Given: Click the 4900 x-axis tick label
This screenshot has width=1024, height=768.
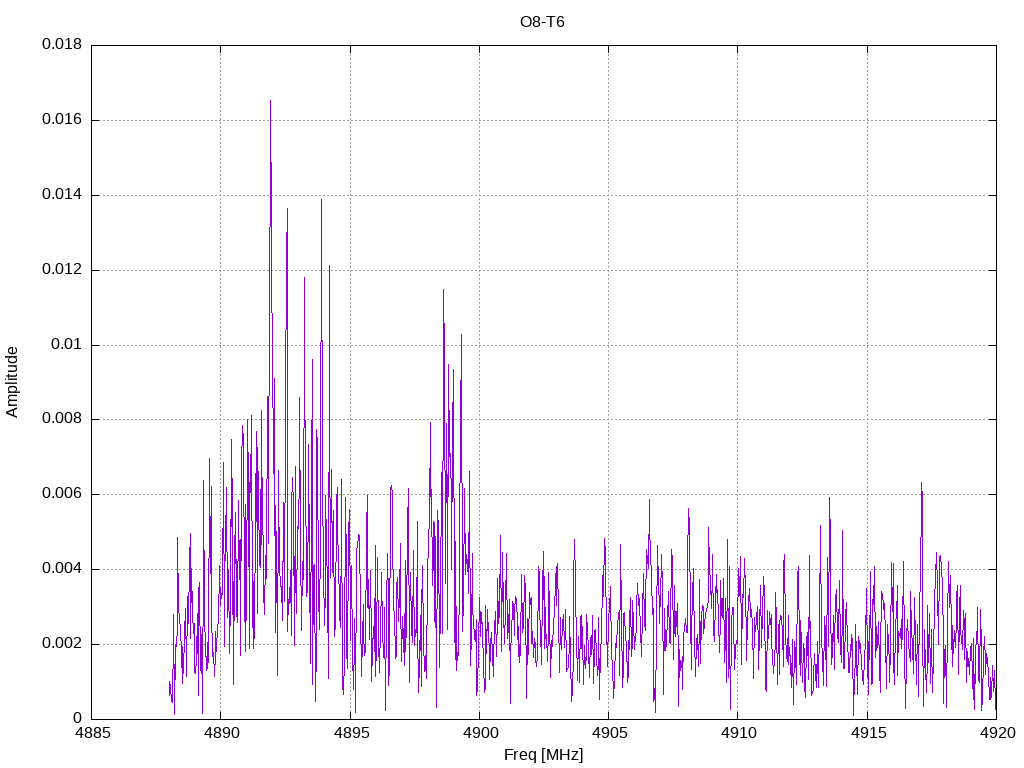Looking at the screenshot, I should (x=479, y=733).
